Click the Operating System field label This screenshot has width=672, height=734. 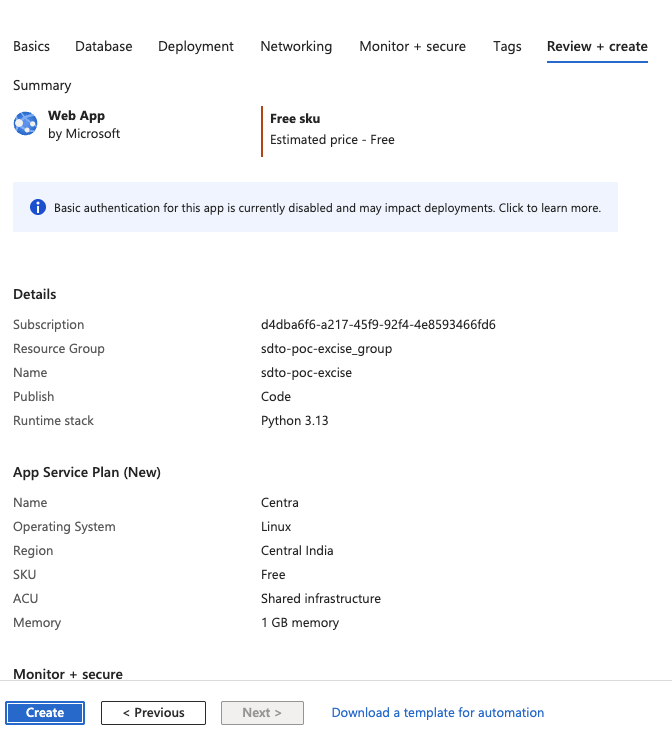click(64, 527)
